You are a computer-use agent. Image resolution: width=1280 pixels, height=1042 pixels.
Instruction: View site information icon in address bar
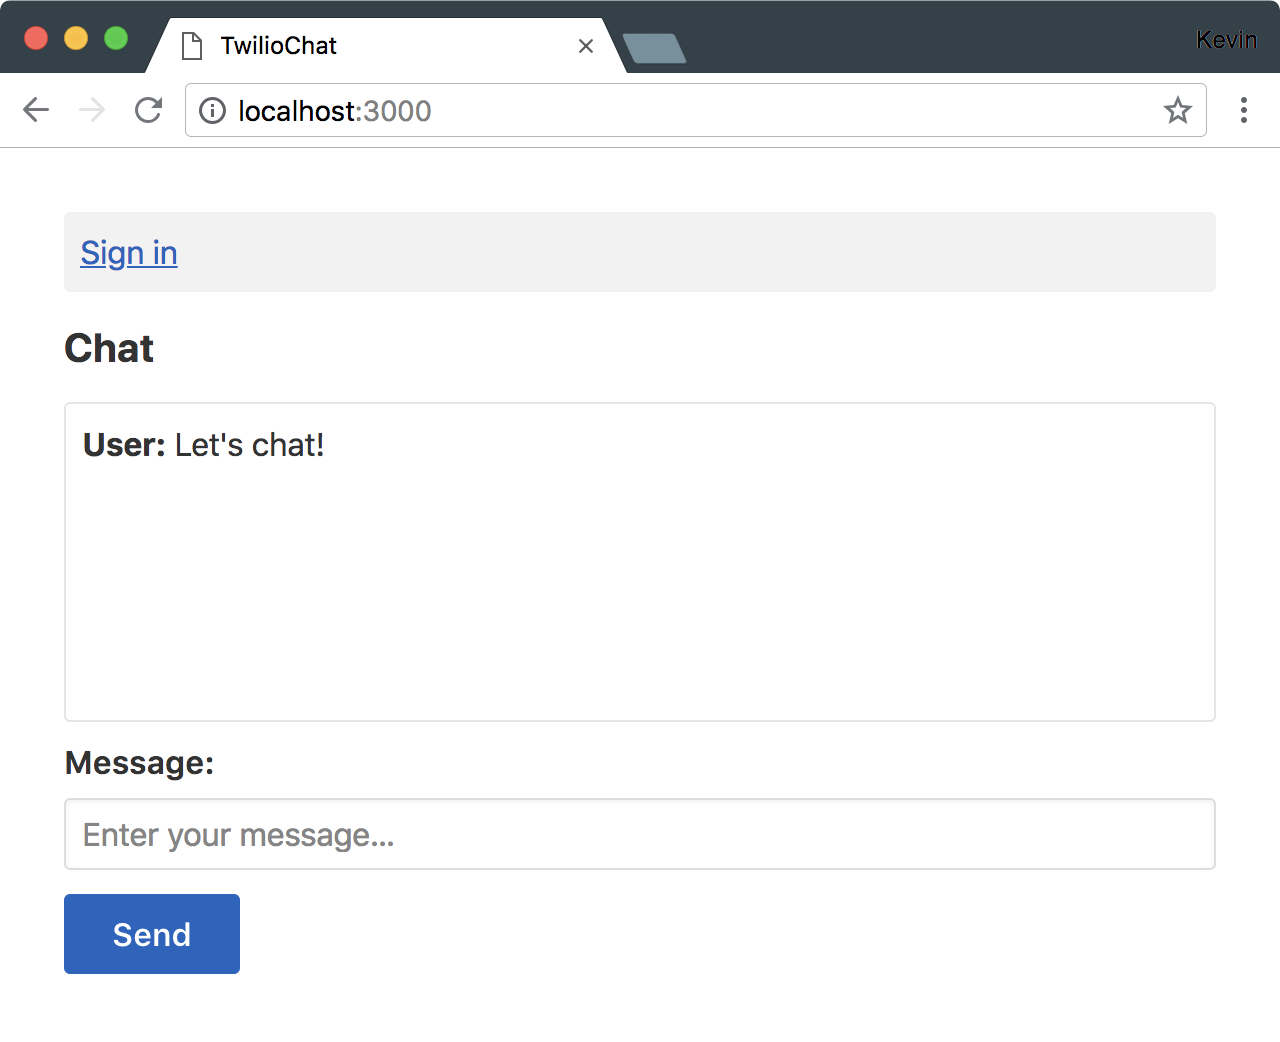click(x=212, y=110)
